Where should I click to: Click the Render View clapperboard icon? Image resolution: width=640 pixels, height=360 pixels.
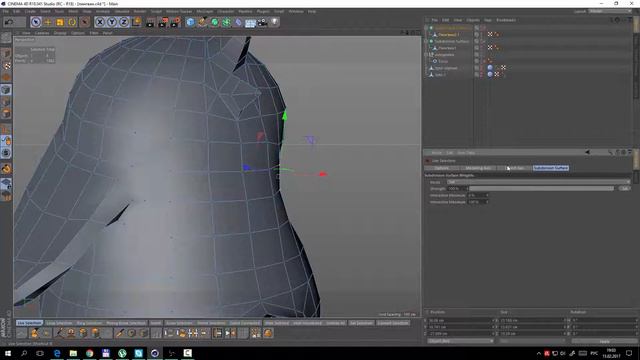coord(150,22)
